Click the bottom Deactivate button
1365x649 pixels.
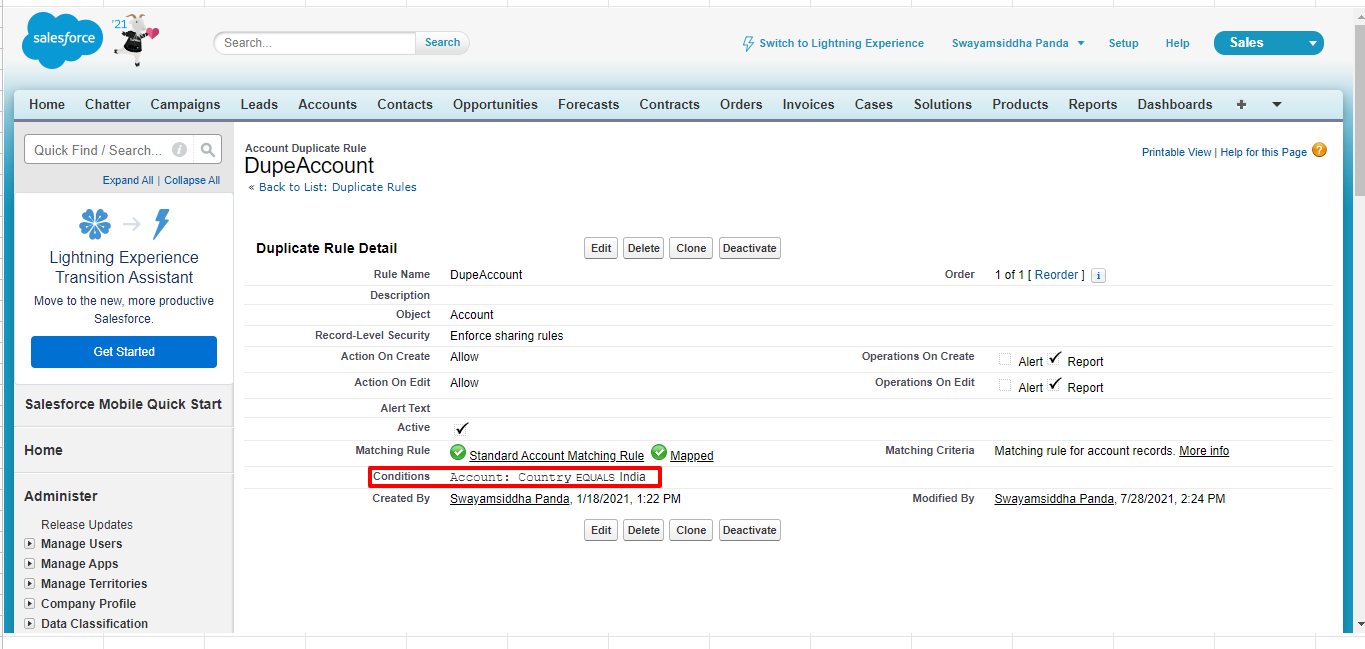coord(749,530)
